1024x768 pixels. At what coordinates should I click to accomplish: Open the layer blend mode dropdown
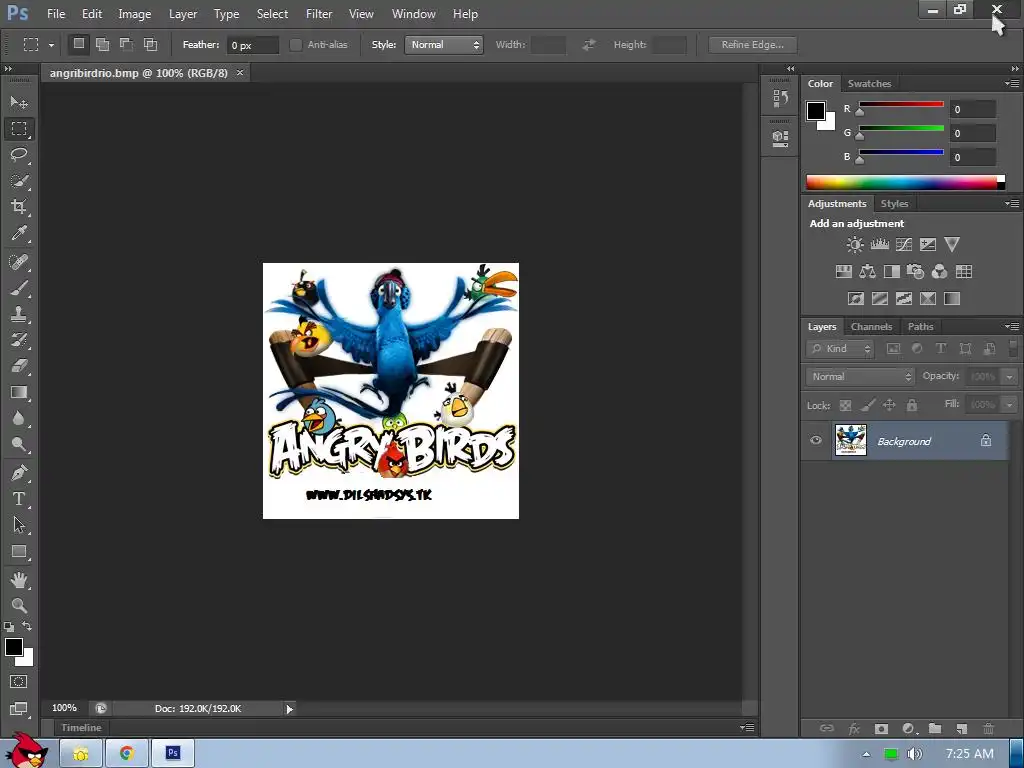(860, 377)
